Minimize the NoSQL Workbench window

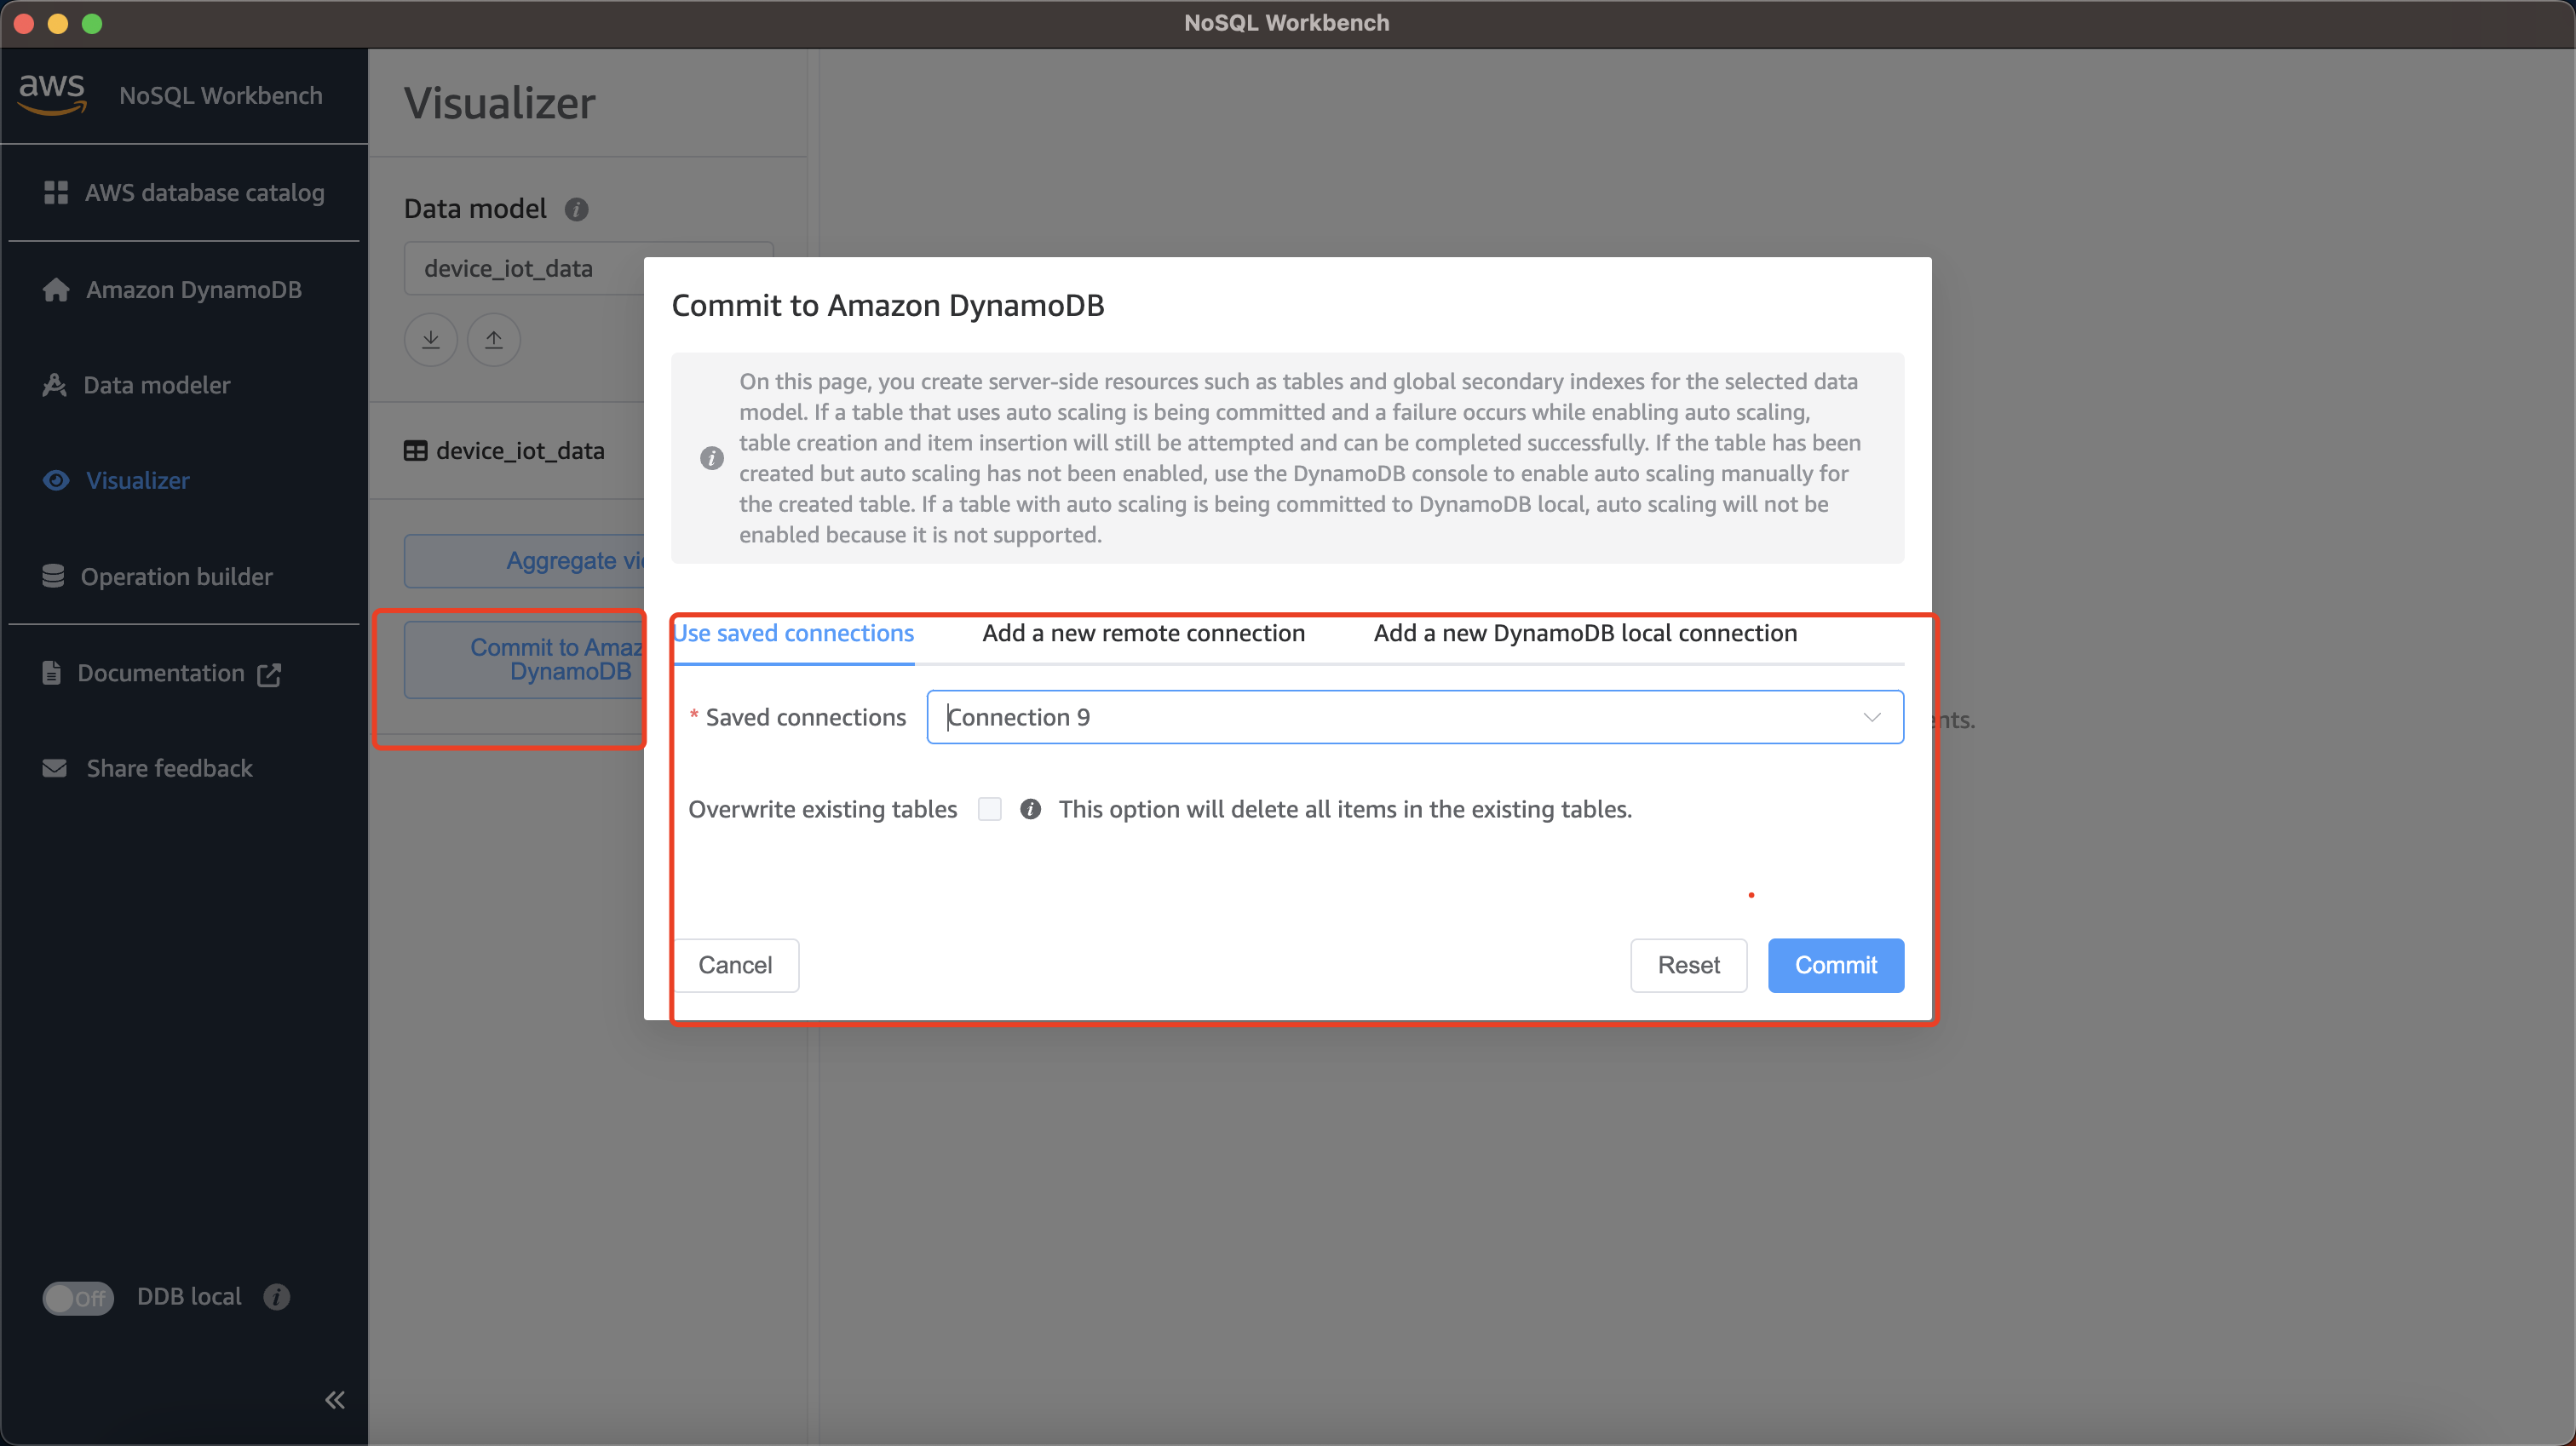pyautogui.click(x=58, y=23)
